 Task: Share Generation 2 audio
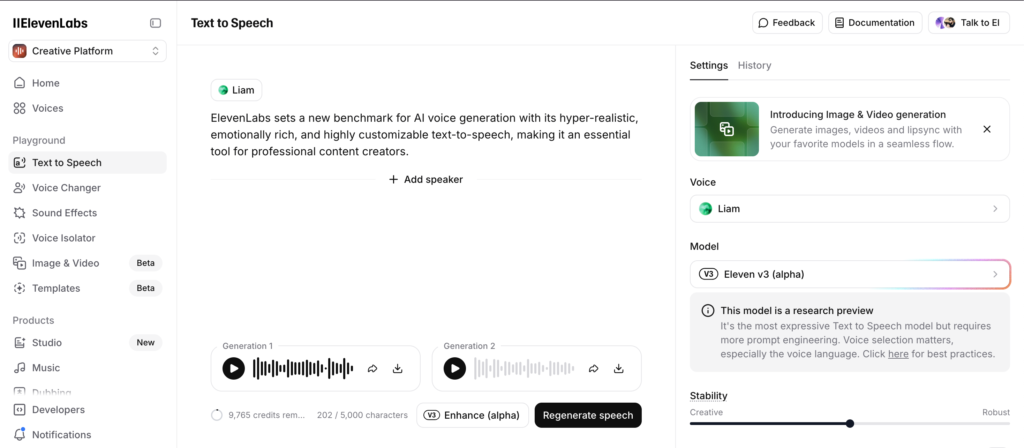594,368
